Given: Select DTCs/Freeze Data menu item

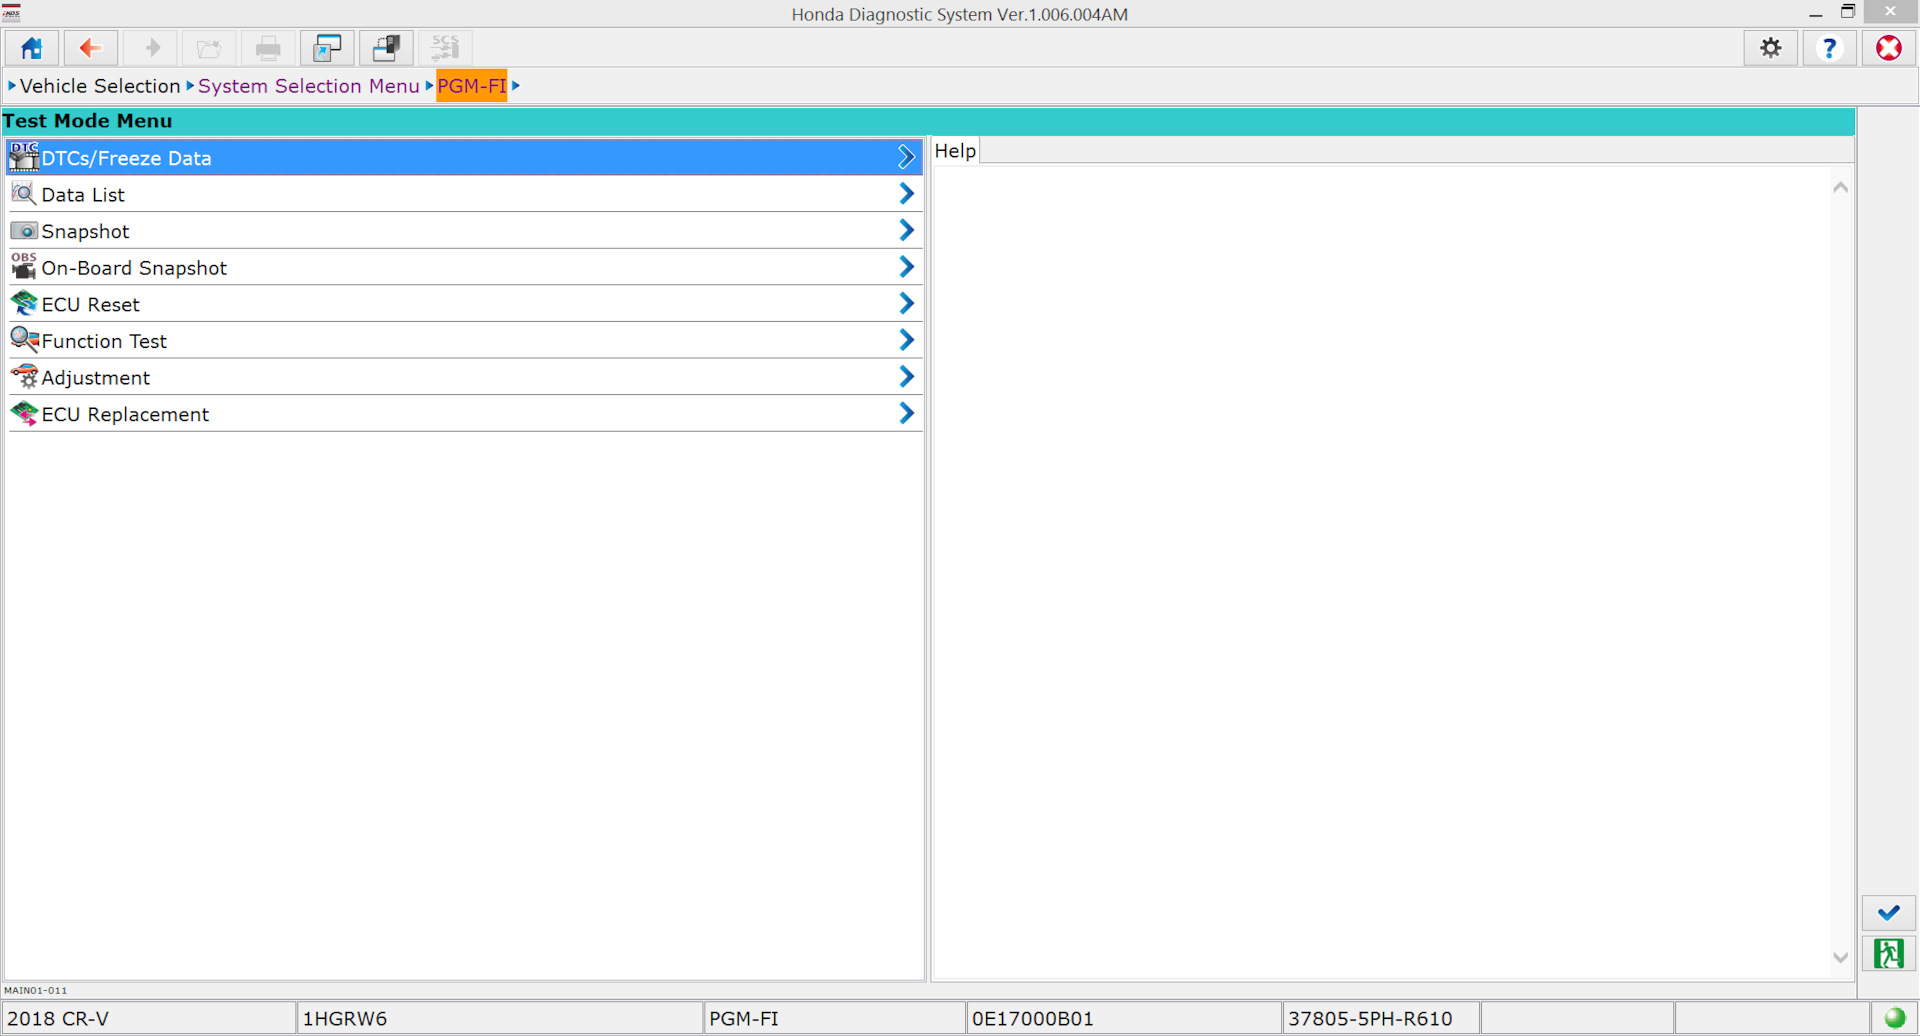Looking at the screenshot, I should point(465,157).
